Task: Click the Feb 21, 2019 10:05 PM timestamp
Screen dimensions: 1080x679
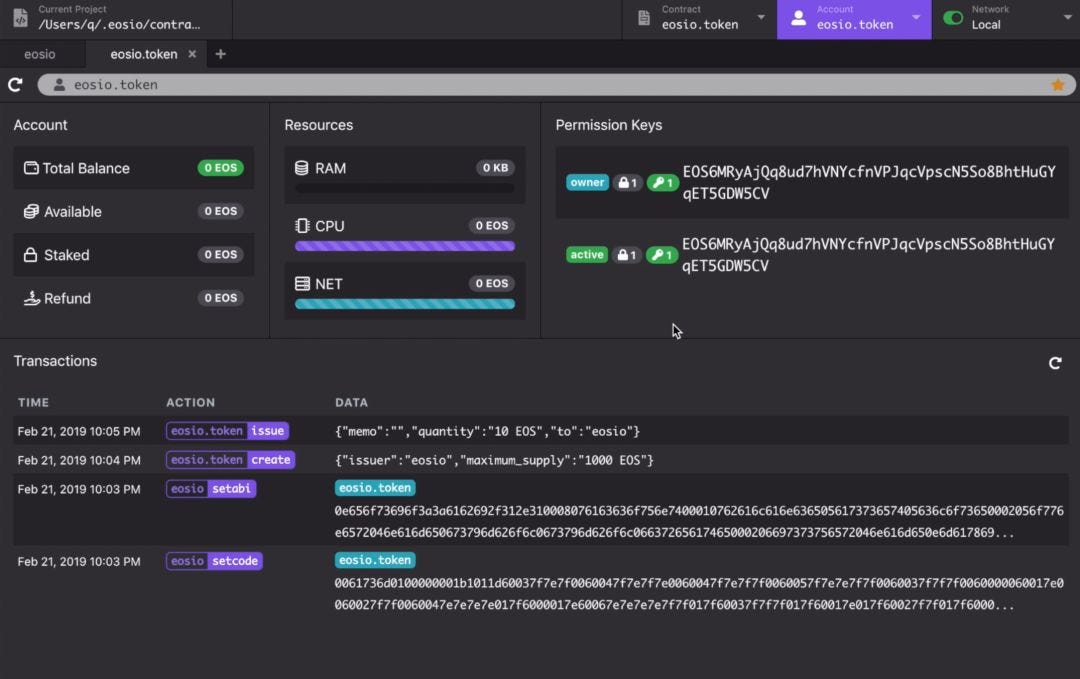Action: pos(79,431)
